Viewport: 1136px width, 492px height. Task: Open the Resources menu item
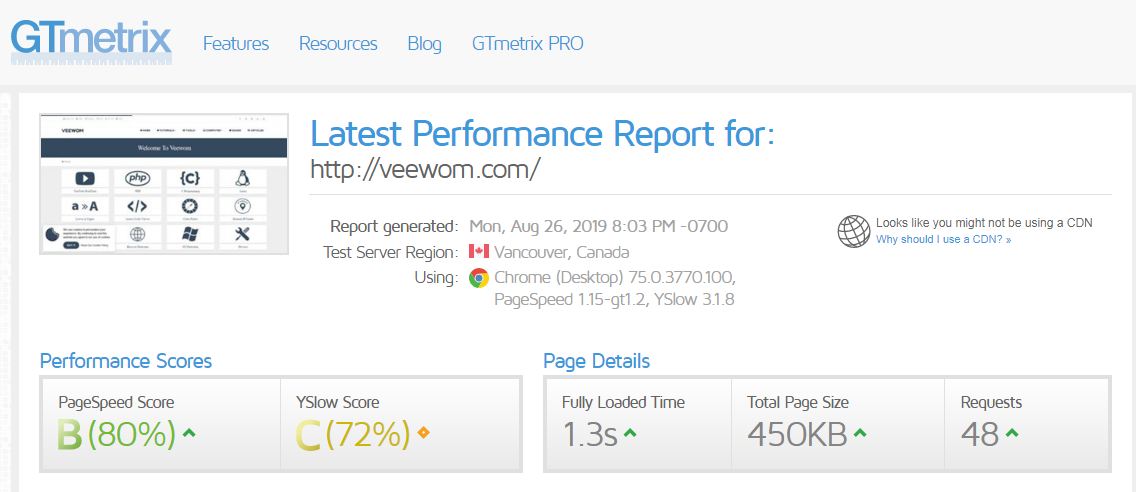click(338, 44)
